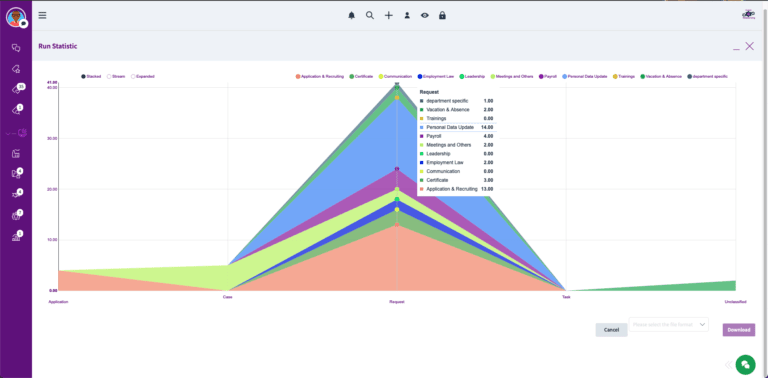Click the purple Payroll legend dot
768x378 pixels.
click(x=541, y=76)
